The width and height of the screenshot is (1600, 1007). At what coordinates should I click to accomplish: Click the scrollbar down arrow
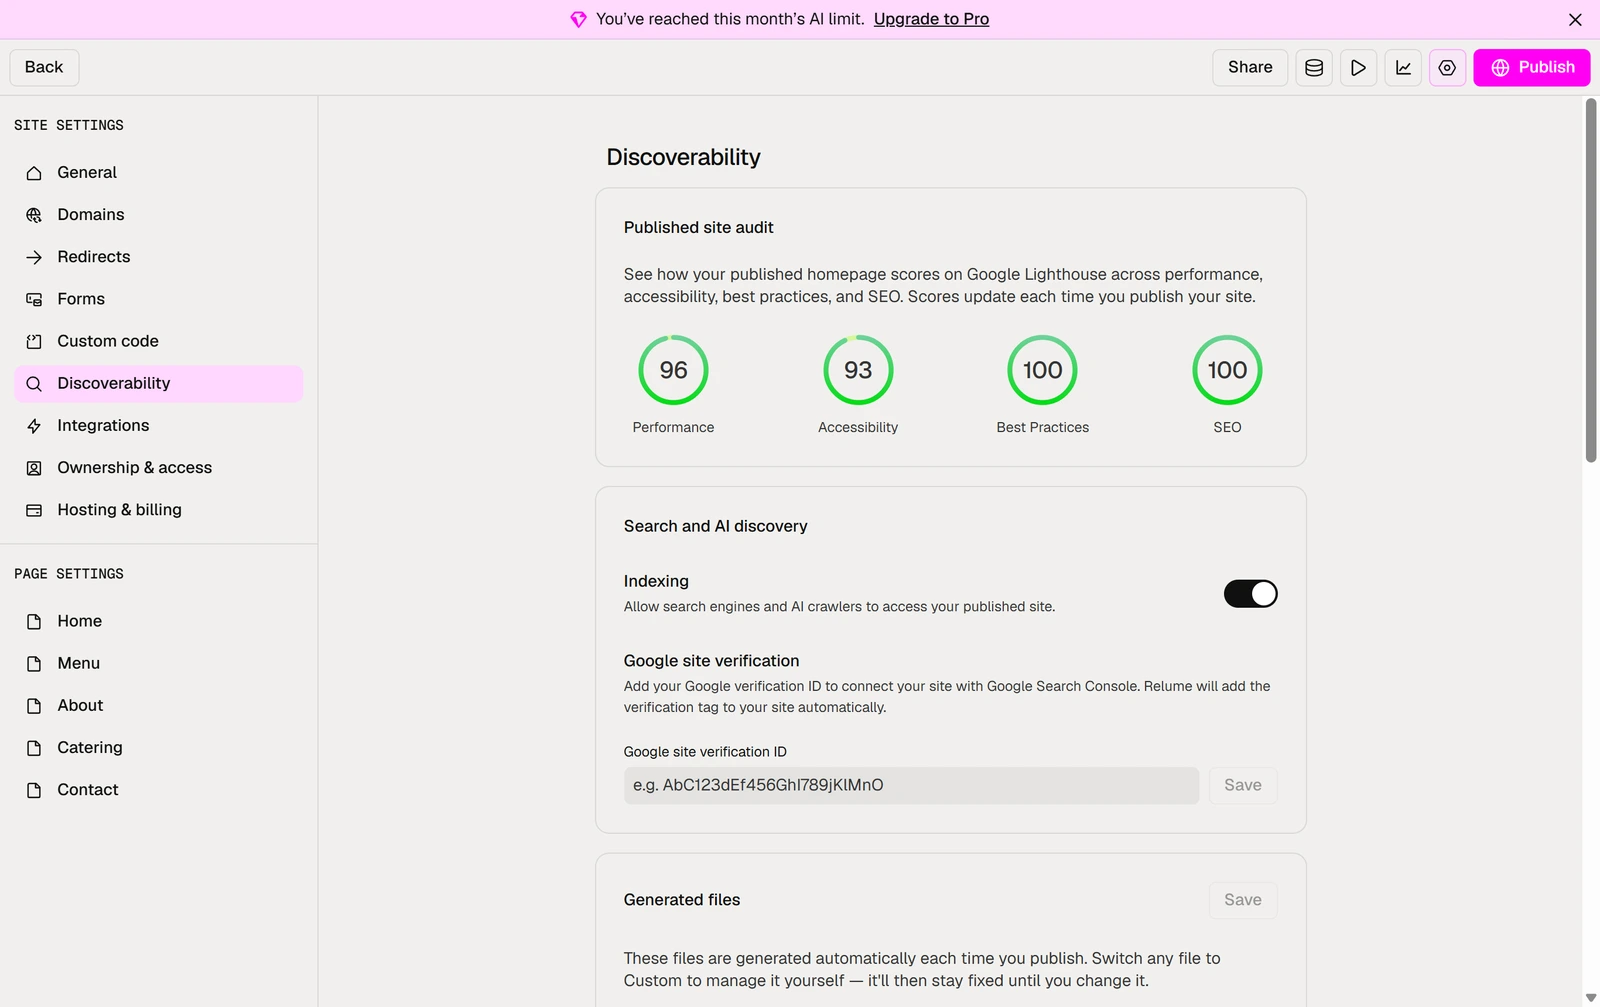click(1591, 998)
